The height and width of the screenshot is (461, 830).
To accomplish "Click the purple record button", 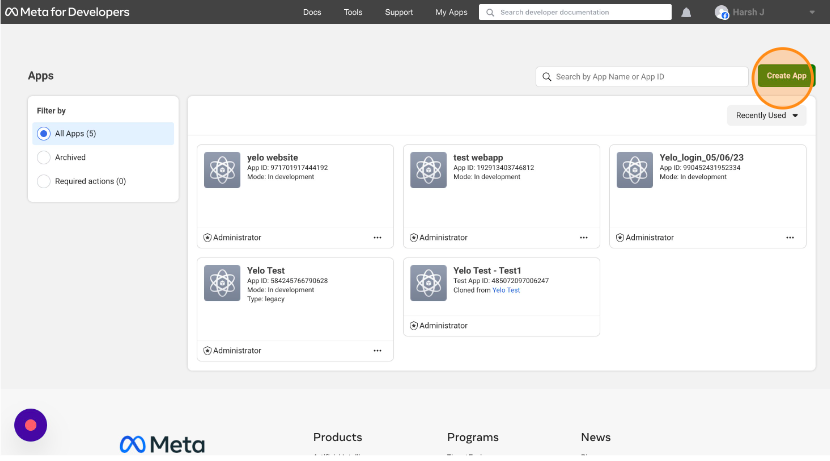I will 31,425.
